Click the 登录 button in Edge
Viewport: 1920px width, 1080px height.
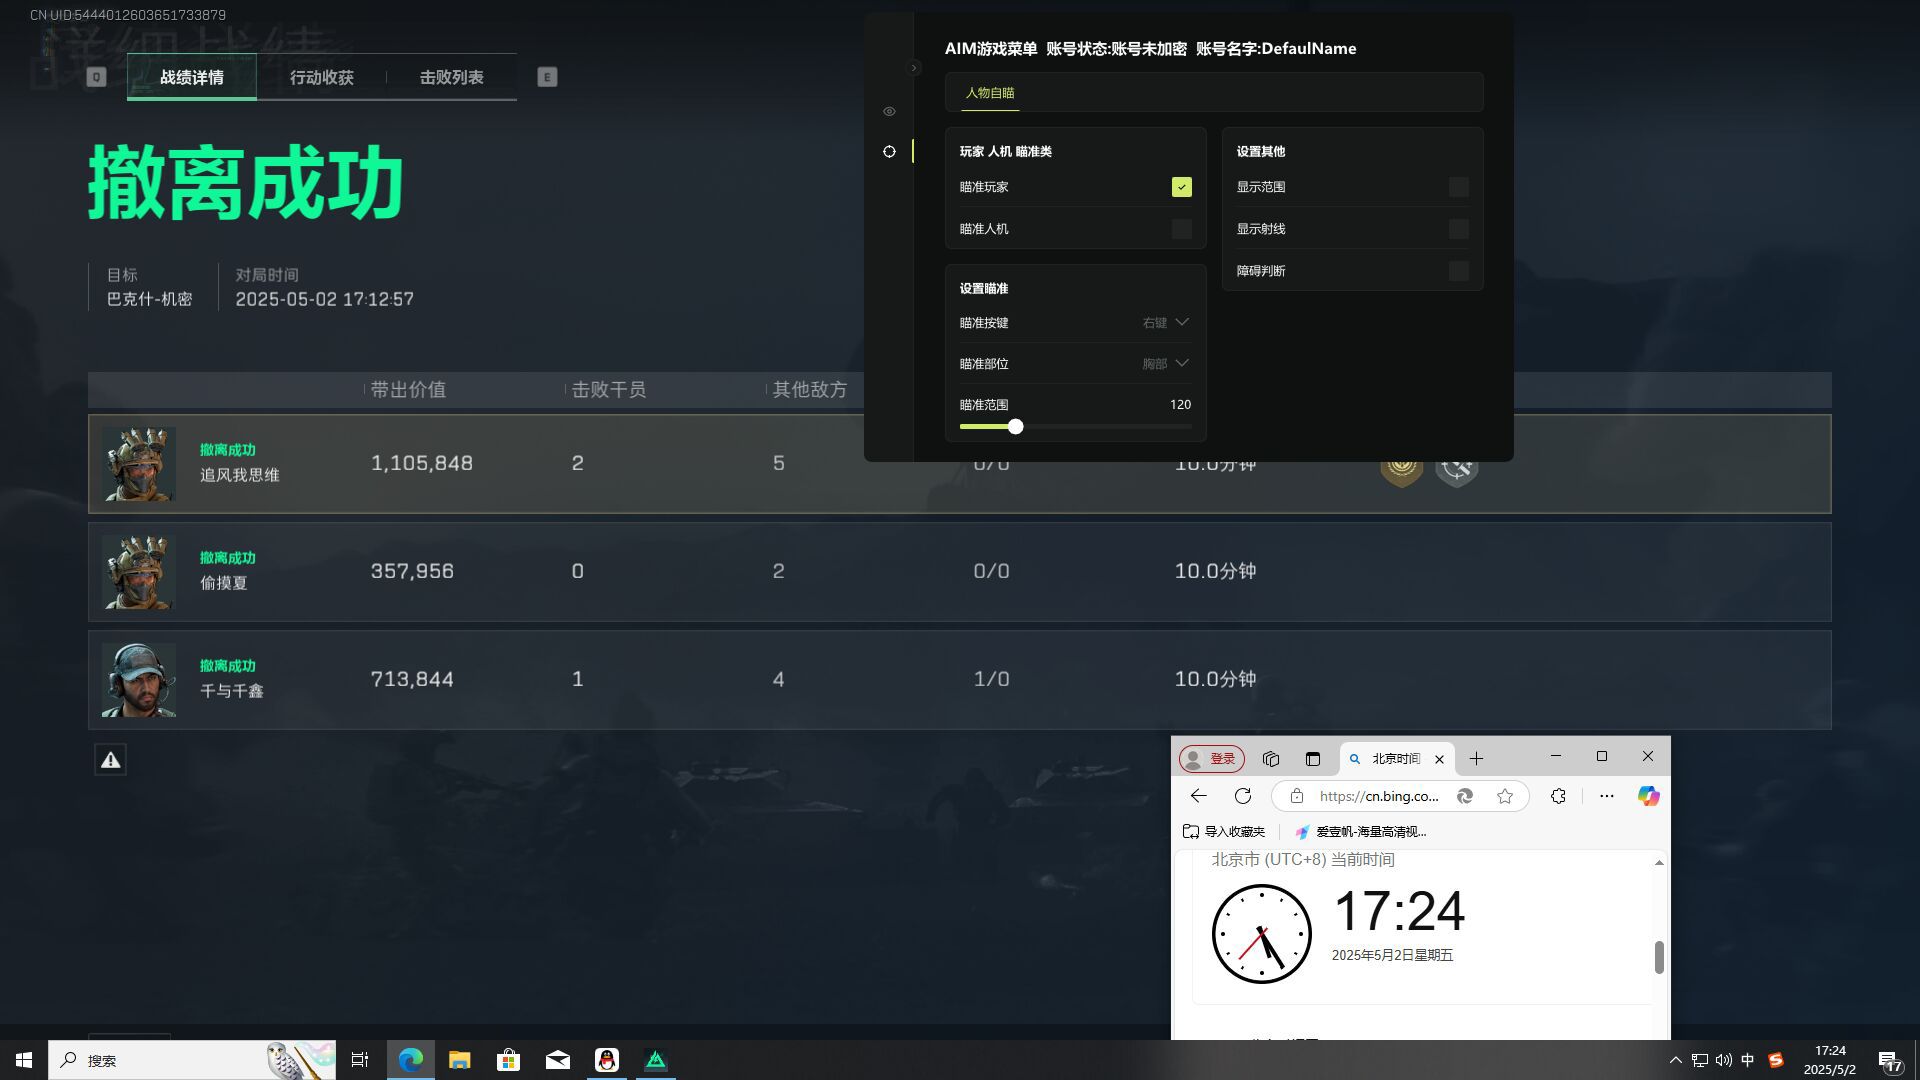pos(1210,758)
